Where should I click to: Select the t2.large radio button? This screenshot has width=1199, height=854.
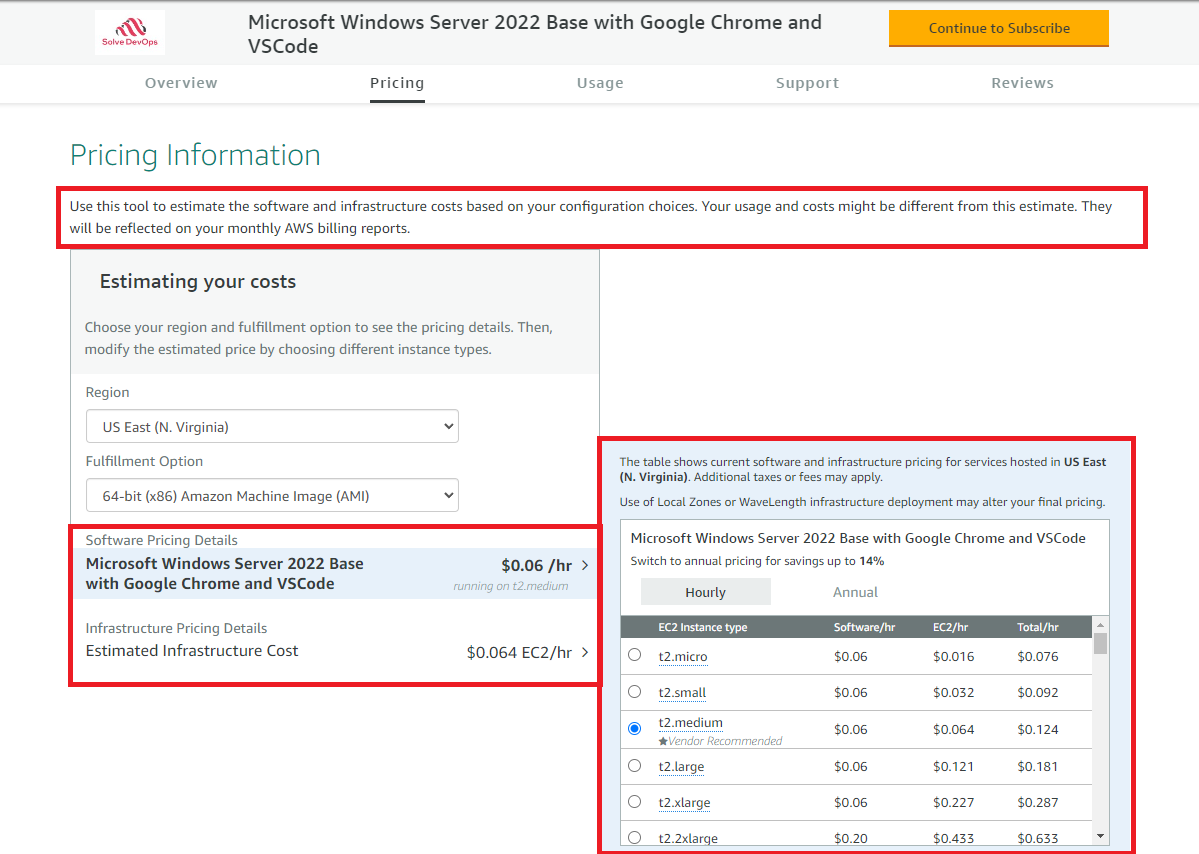coord(635,765)
